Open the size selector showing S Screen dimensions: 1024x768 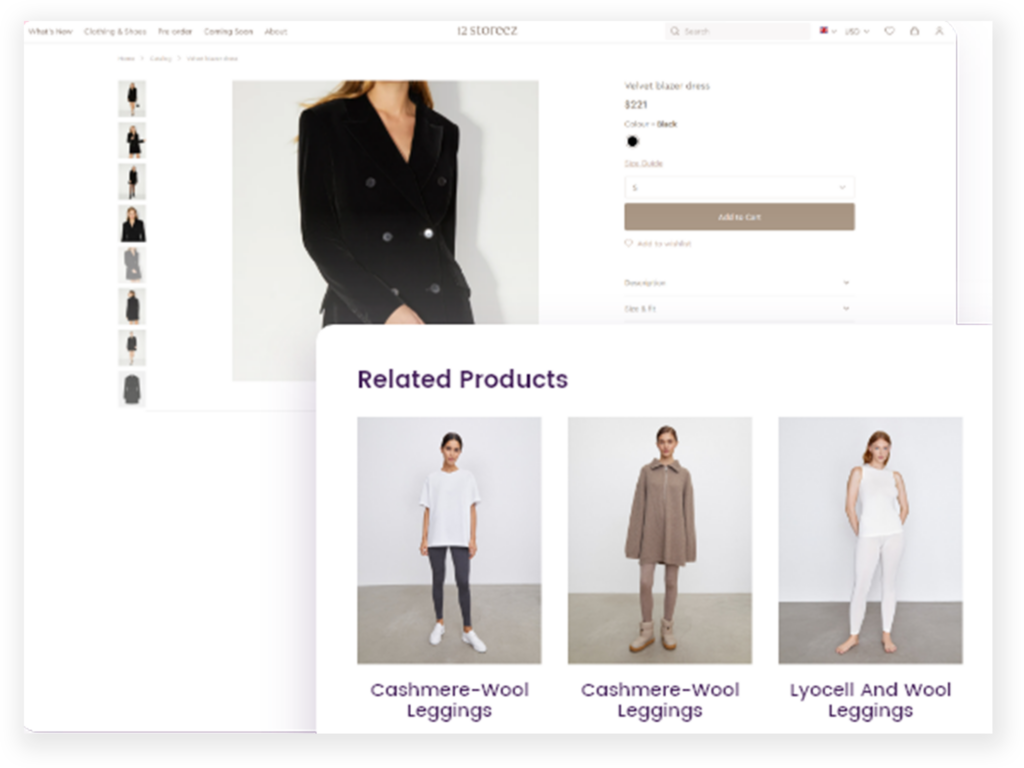point(739,187)
